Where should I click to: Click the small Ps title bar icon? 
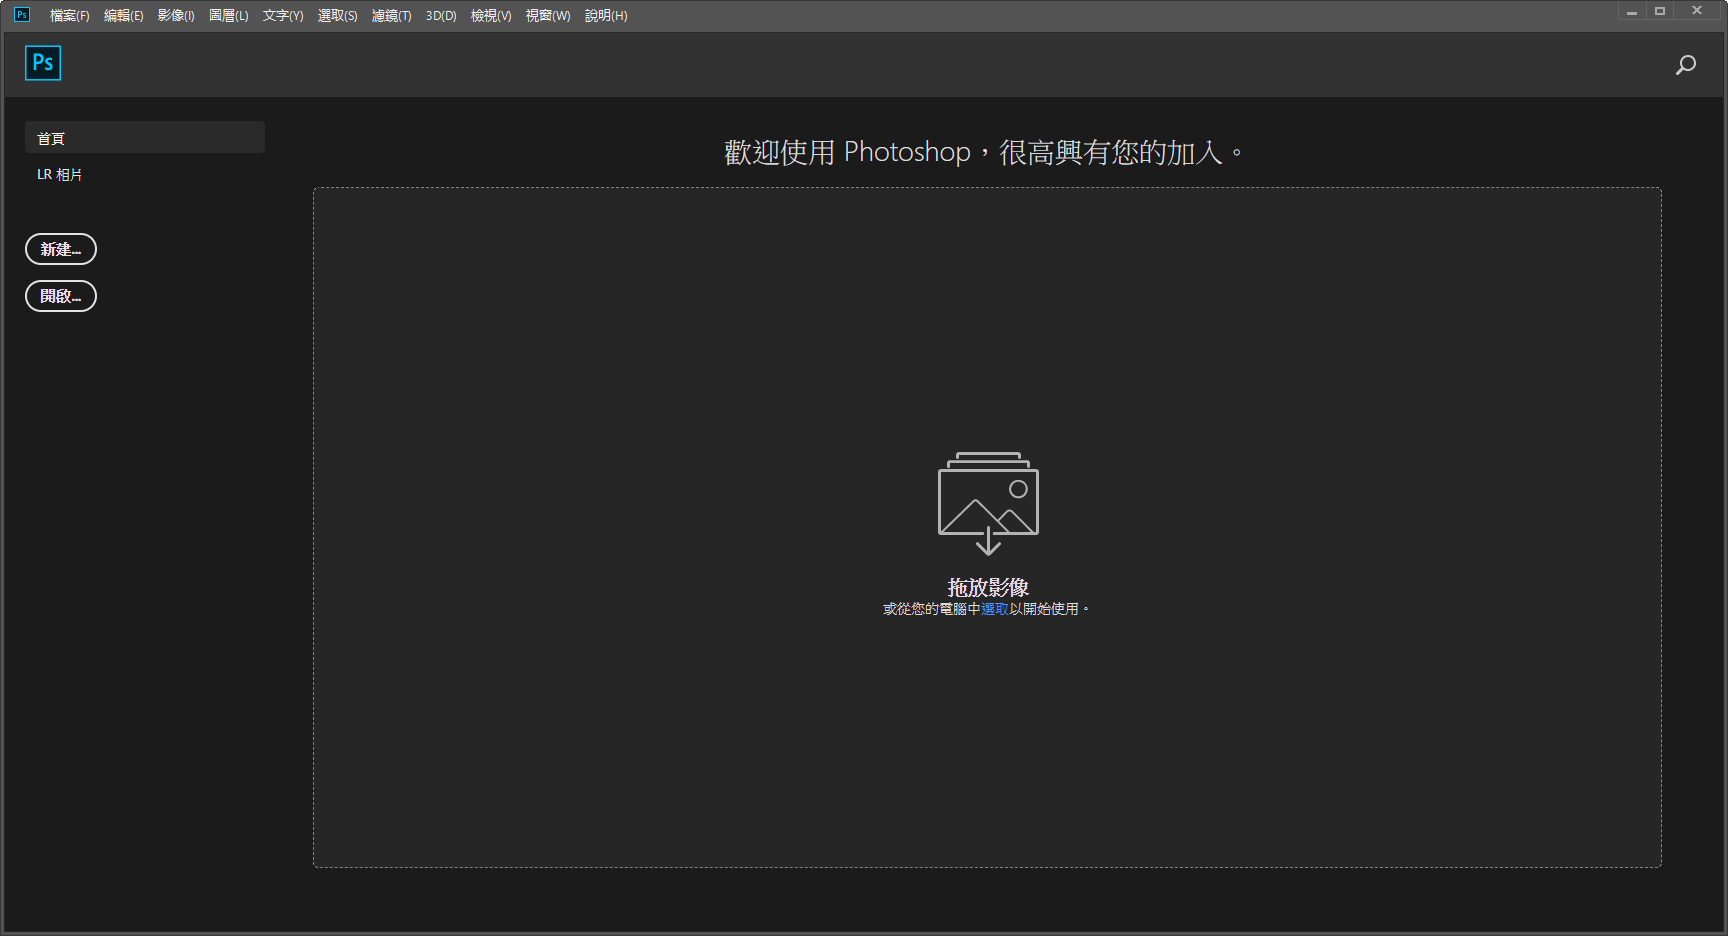(21, 14)
